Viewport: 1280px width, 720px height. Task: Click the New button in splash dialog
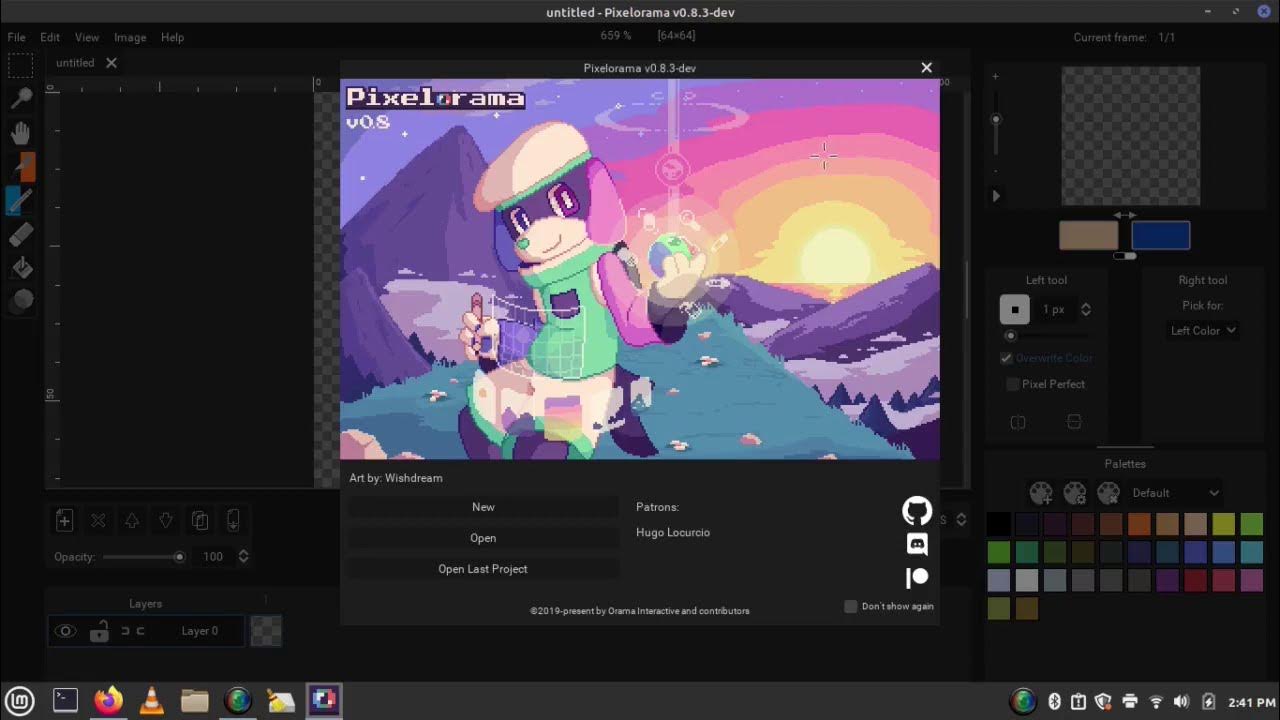click(x=483, y=507)
